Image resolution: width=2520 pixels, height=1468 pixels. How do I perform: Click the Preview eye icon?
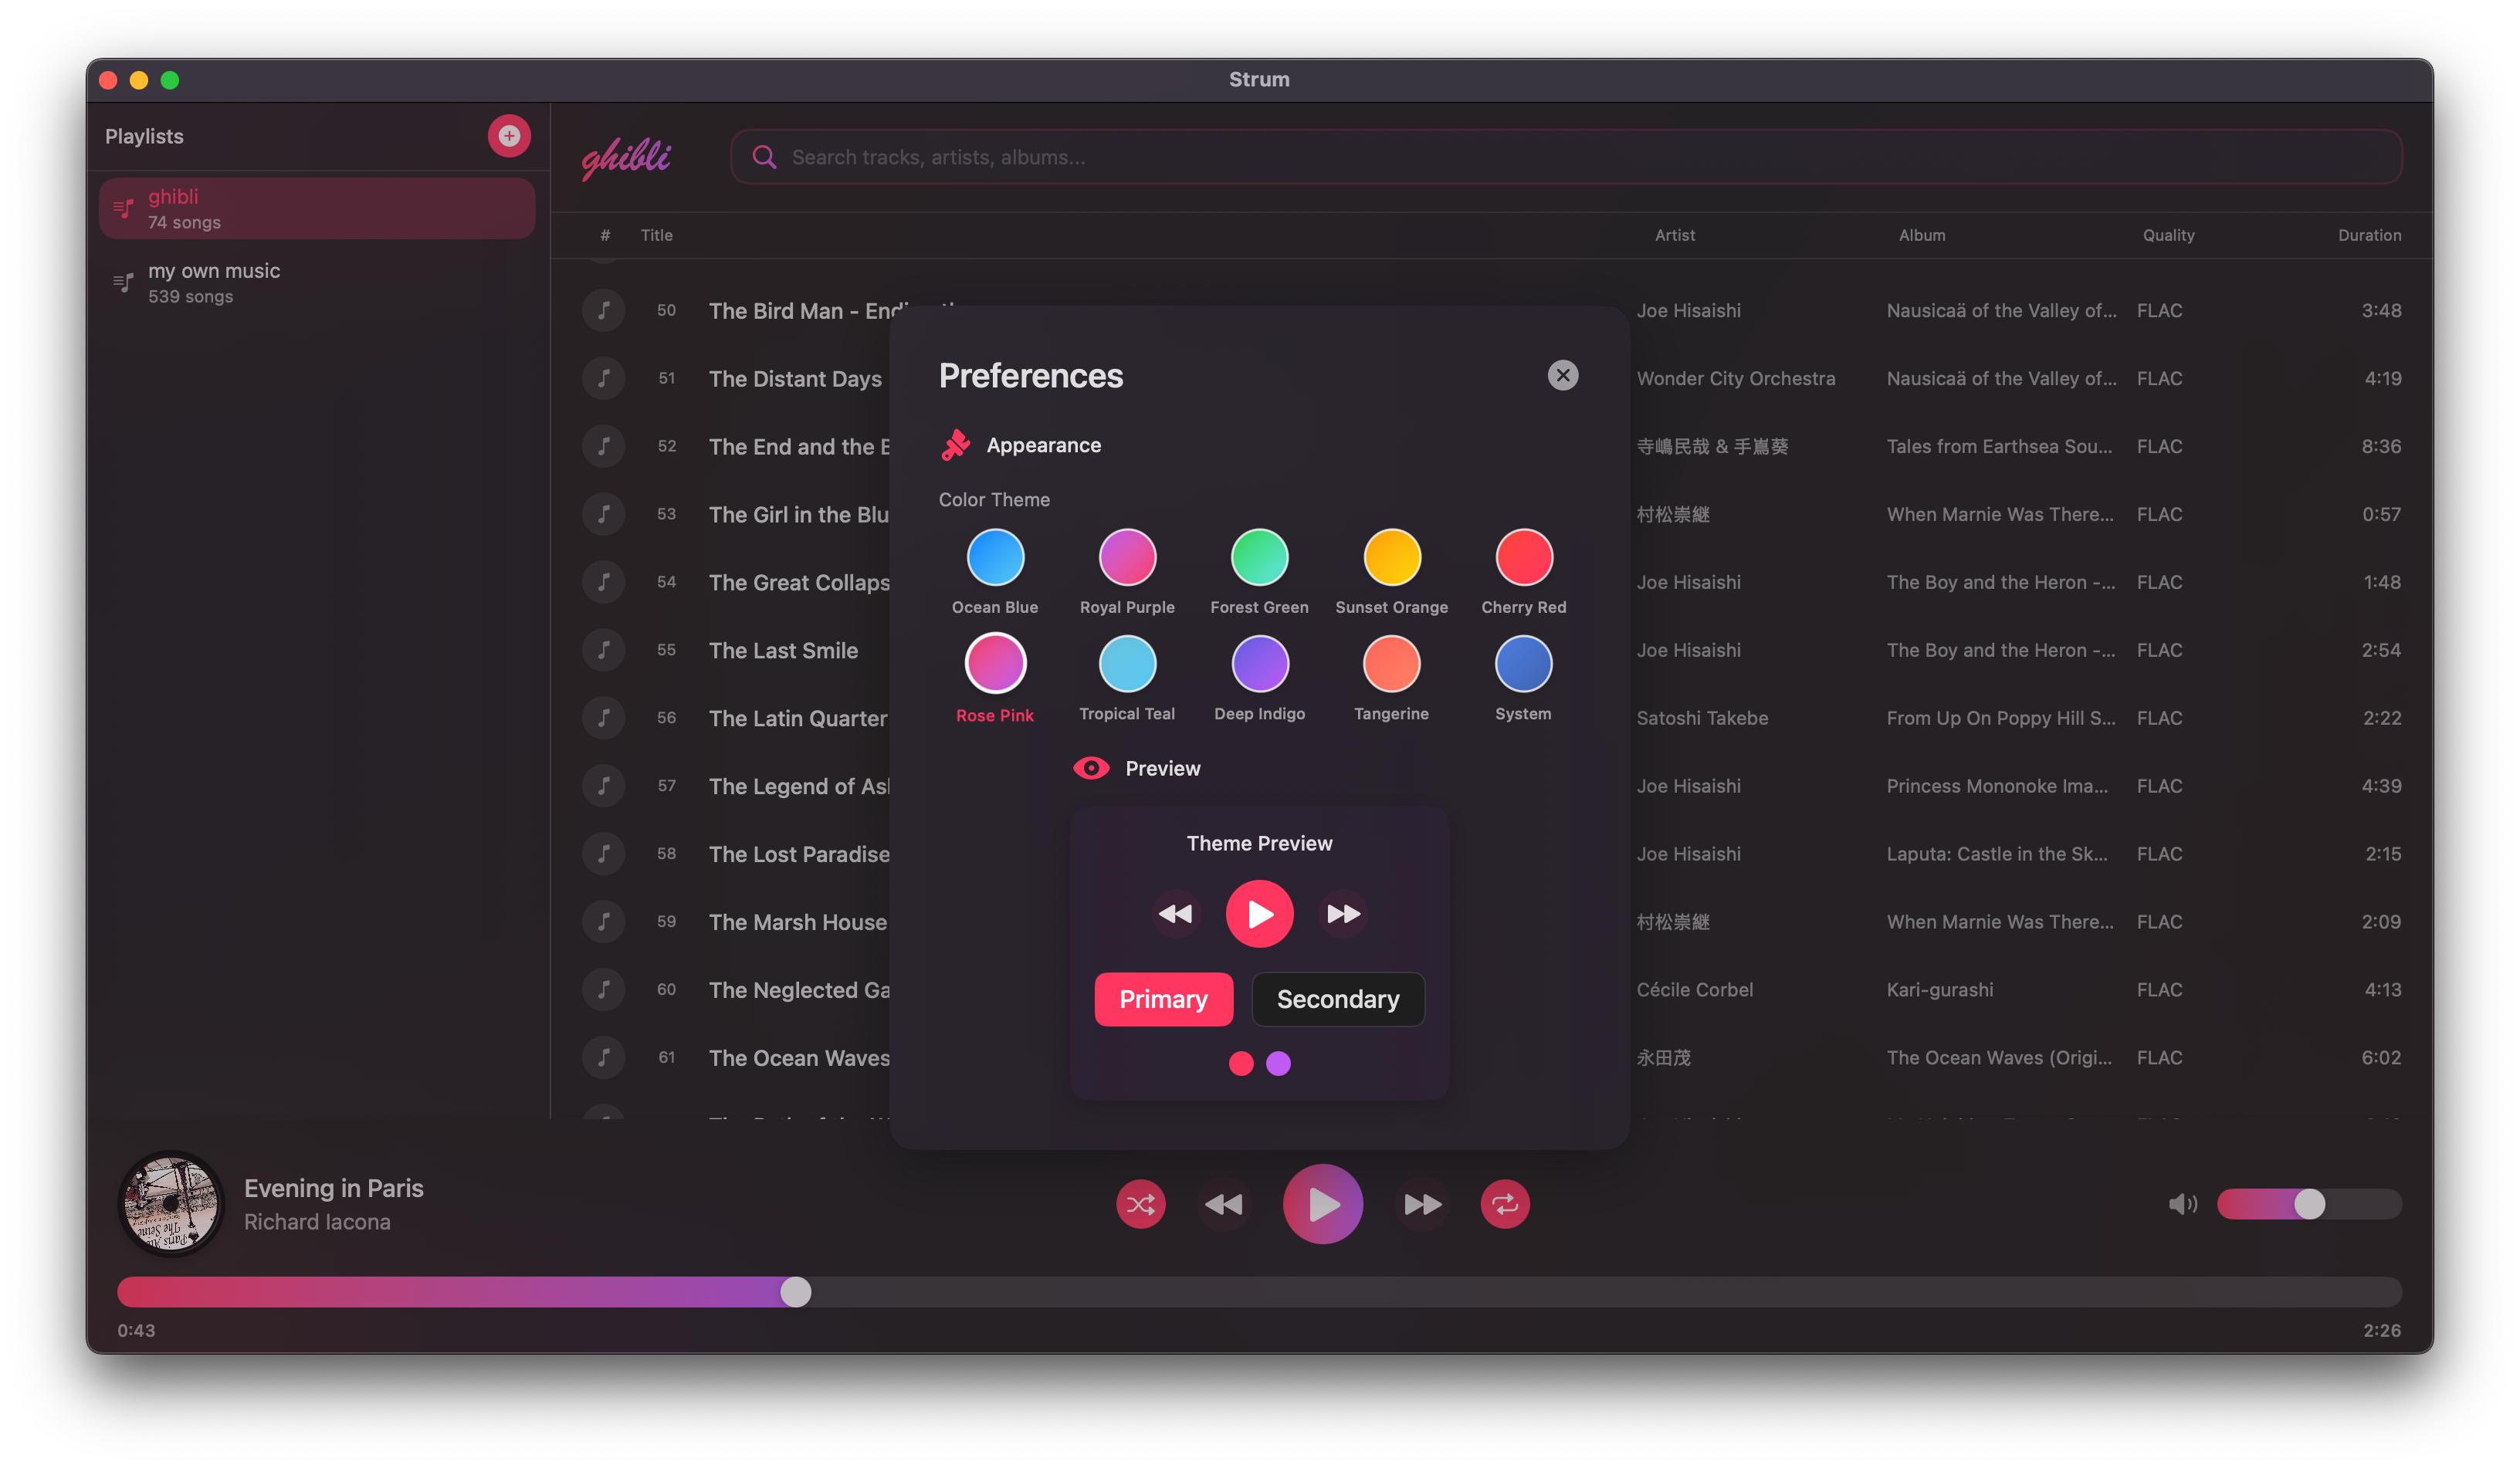coord(1091,768)
